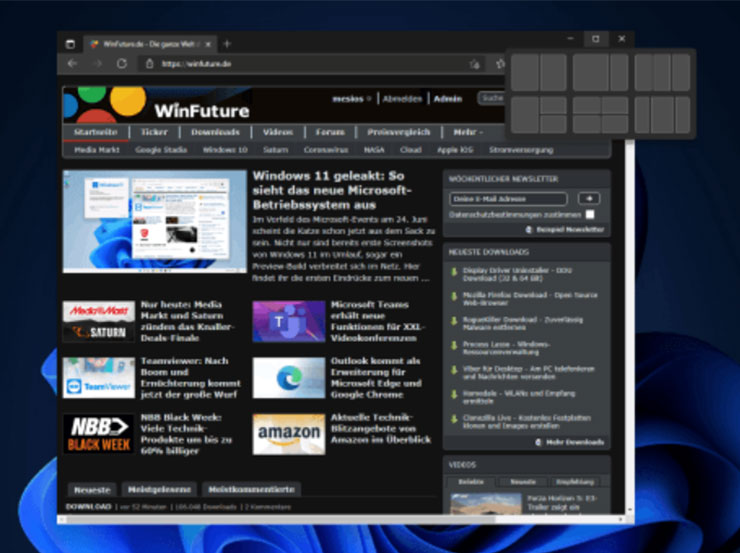Select the two equal halves snap layout
740x553 pixels.
pos(540,72)
